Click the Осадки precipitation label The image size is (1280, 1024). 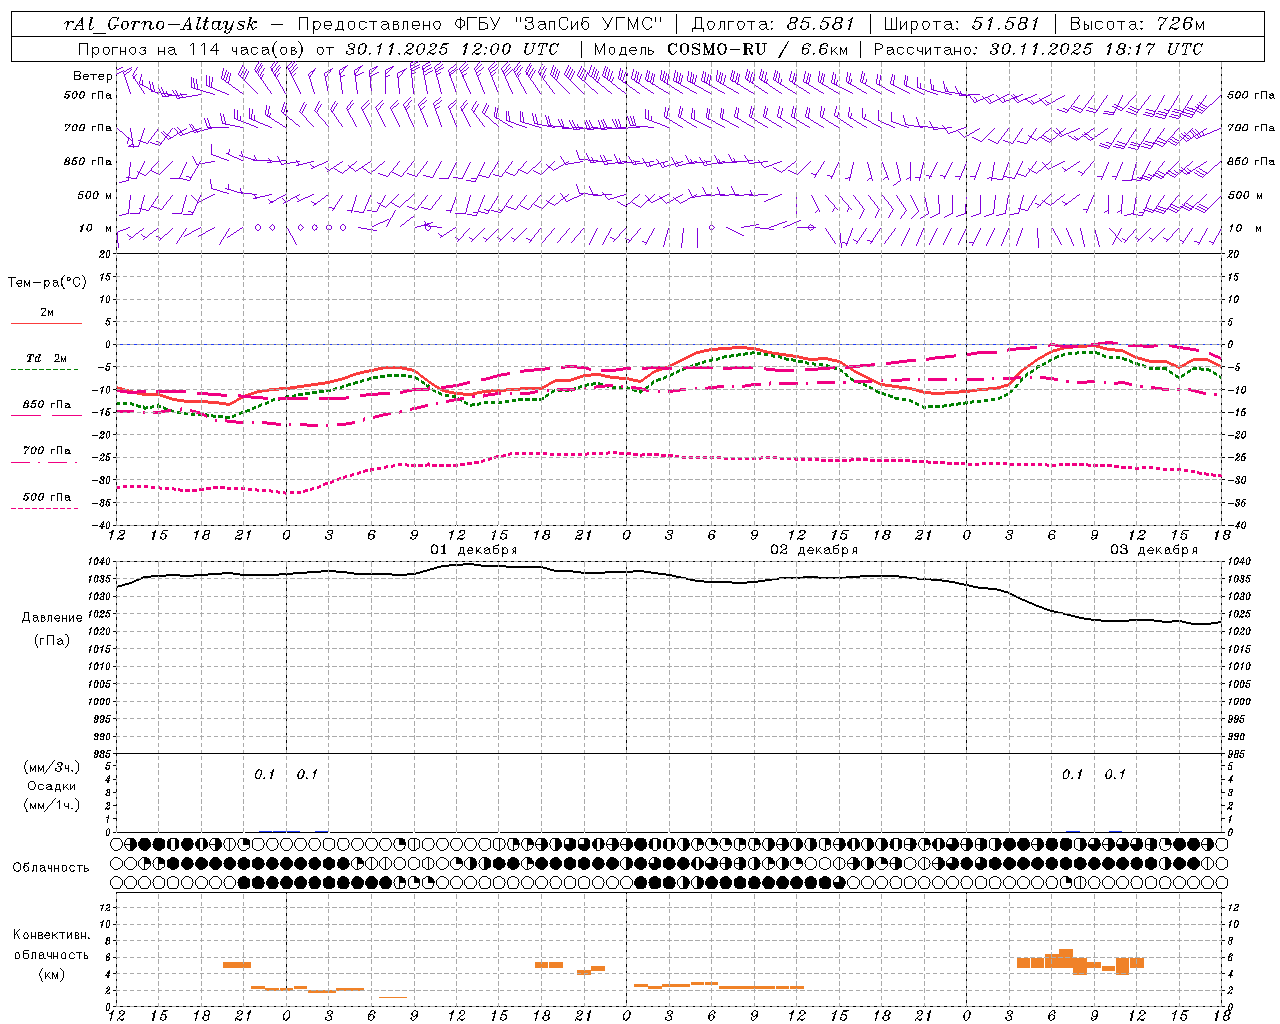pyautogui.click(x=52, y=786)
